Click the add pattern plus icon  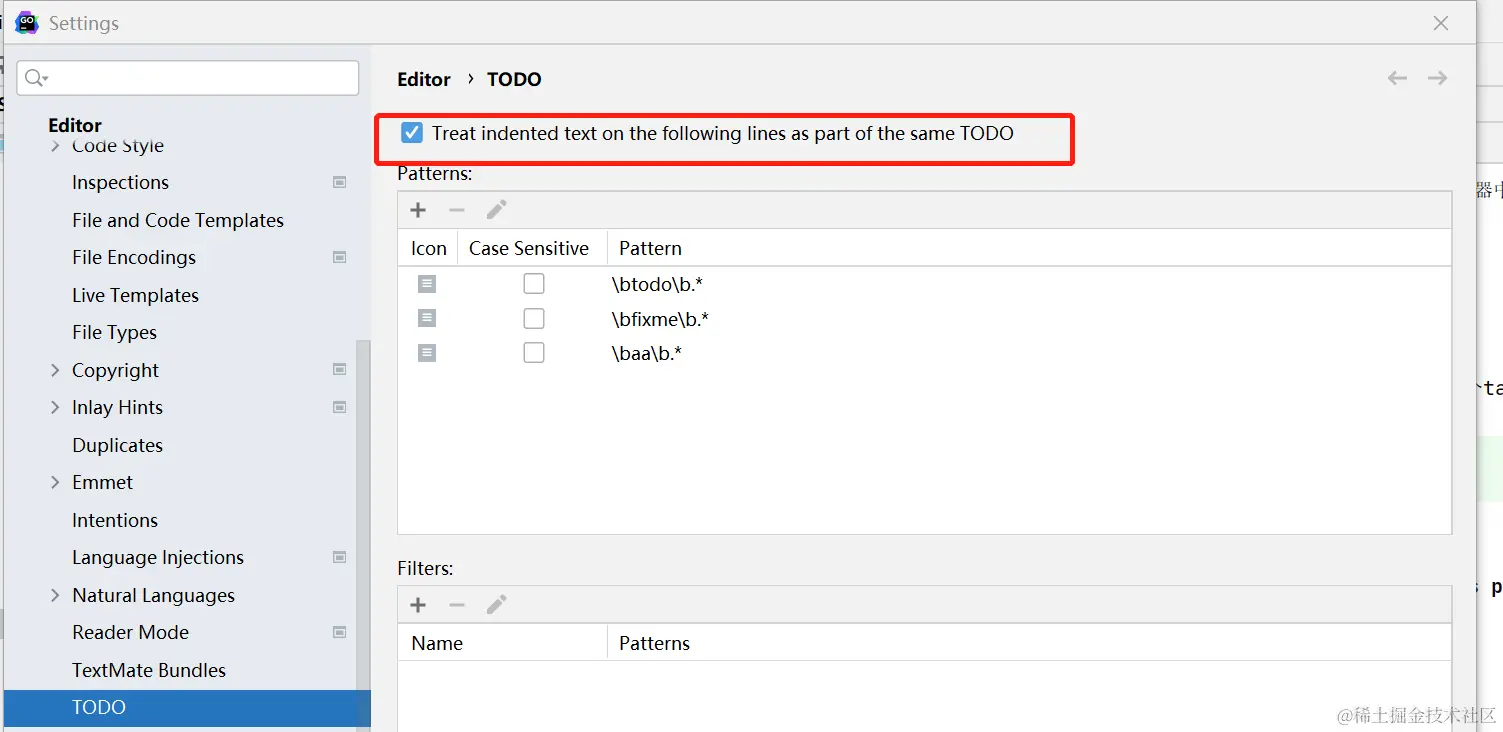coord(418,210)
